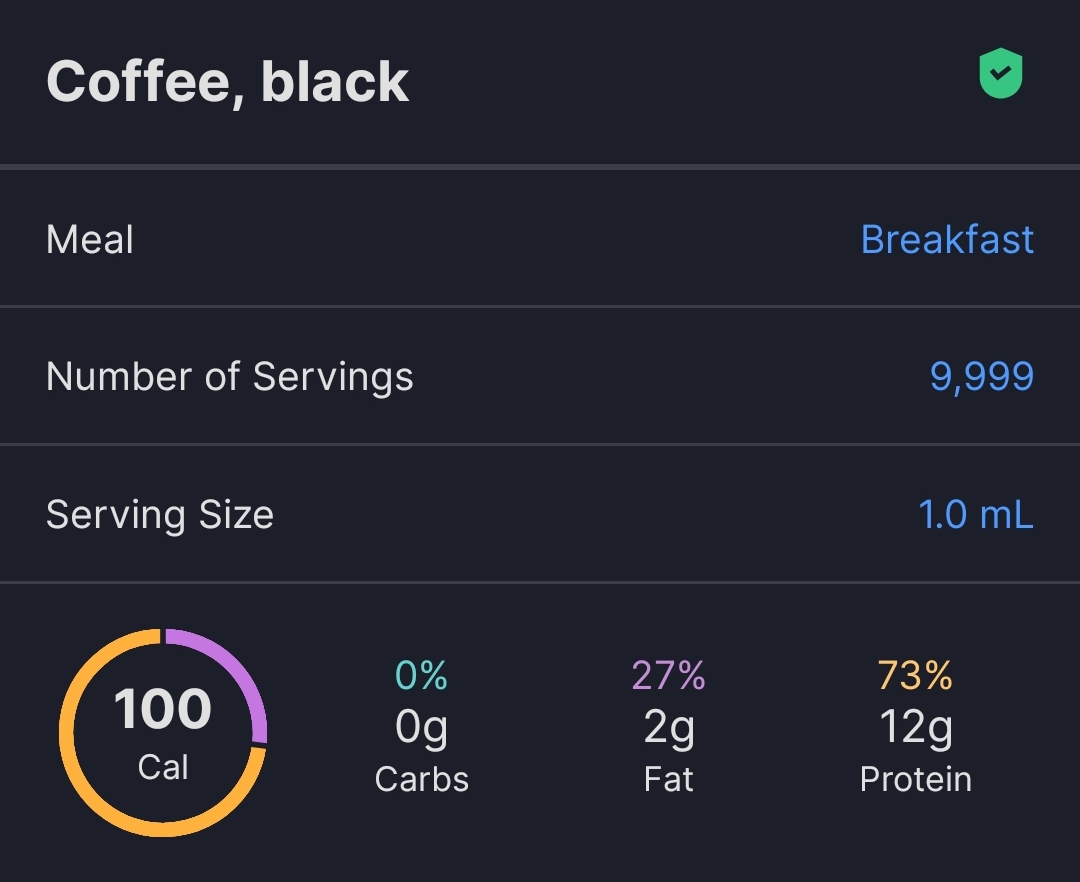Edit the 9,999 servings value
Viewport: 1080px width, 882px height.
[981, 377]
